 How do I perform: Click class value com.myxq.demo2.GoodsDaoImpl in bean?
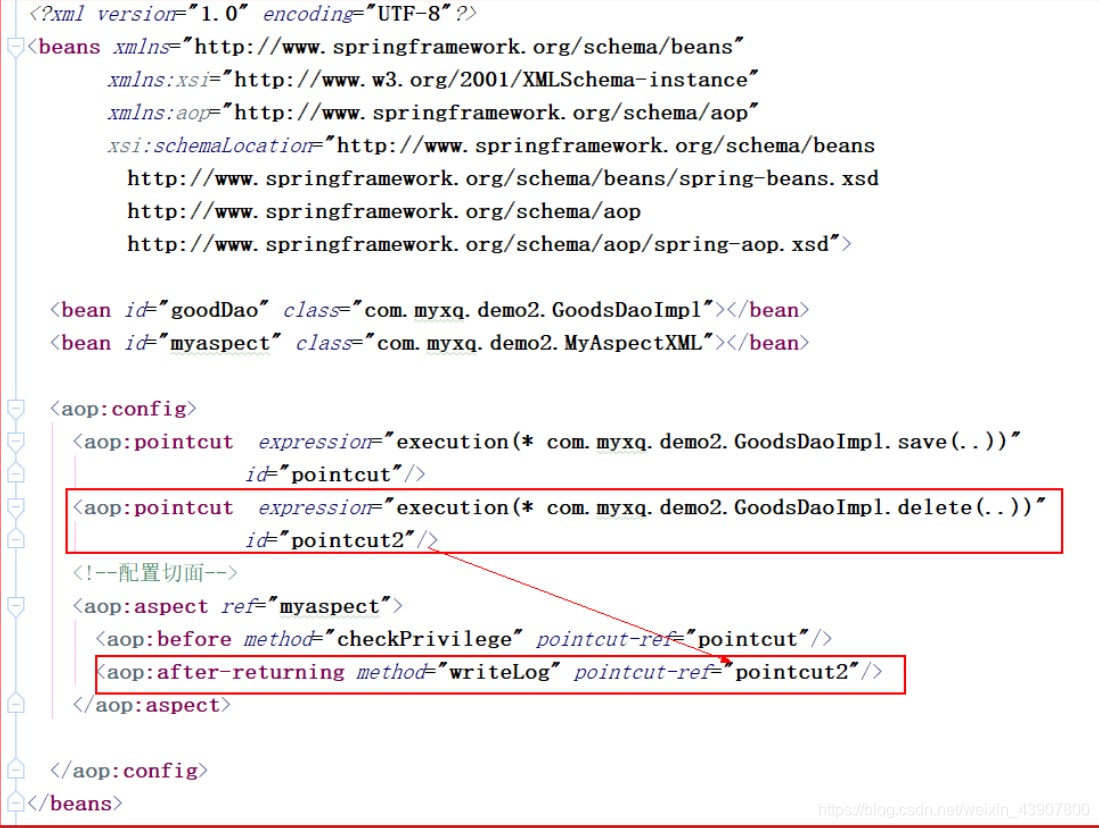click(x=533, y=310)
